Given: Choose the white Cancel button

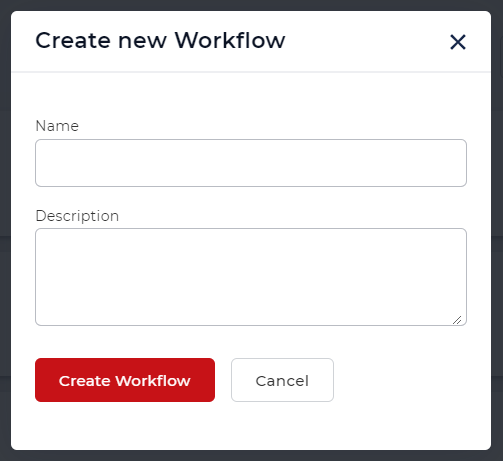Looking at the screenshot, I should [282, 380].
